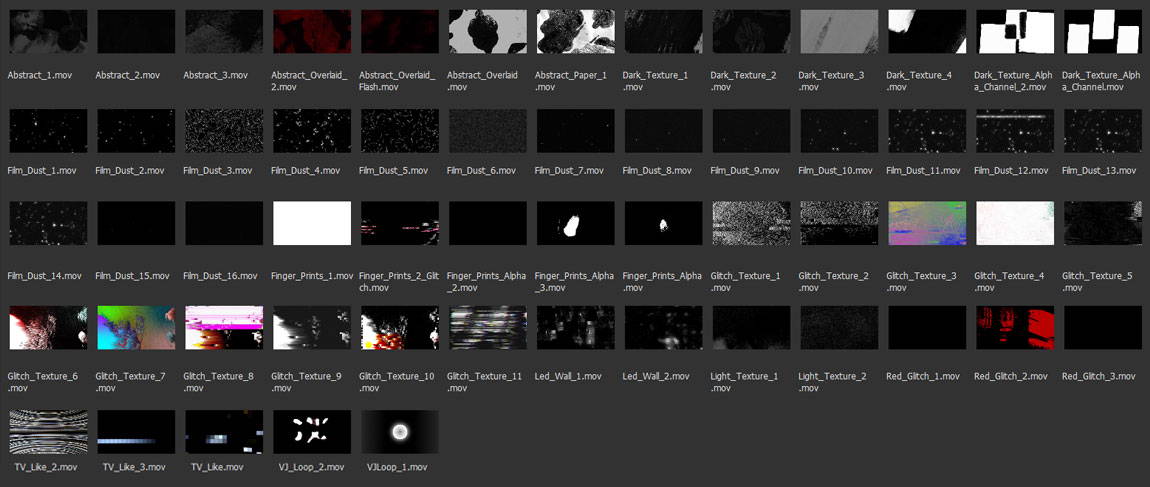This screenshot has height=487, width=1150.
Task: Select the VJ_Loop_2.mov thumbnail
Action: click(x=312, y=432)
